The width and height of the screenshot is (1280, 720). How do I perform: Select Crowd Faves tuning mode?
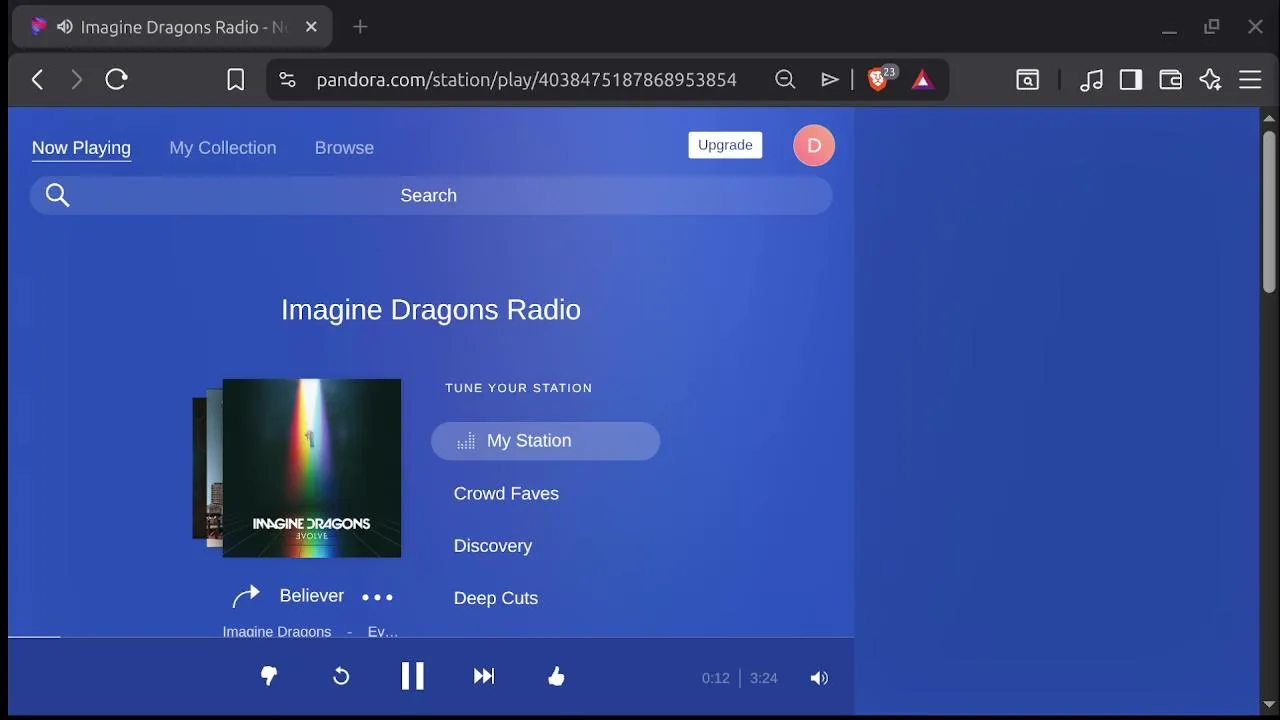click(506, 494)
